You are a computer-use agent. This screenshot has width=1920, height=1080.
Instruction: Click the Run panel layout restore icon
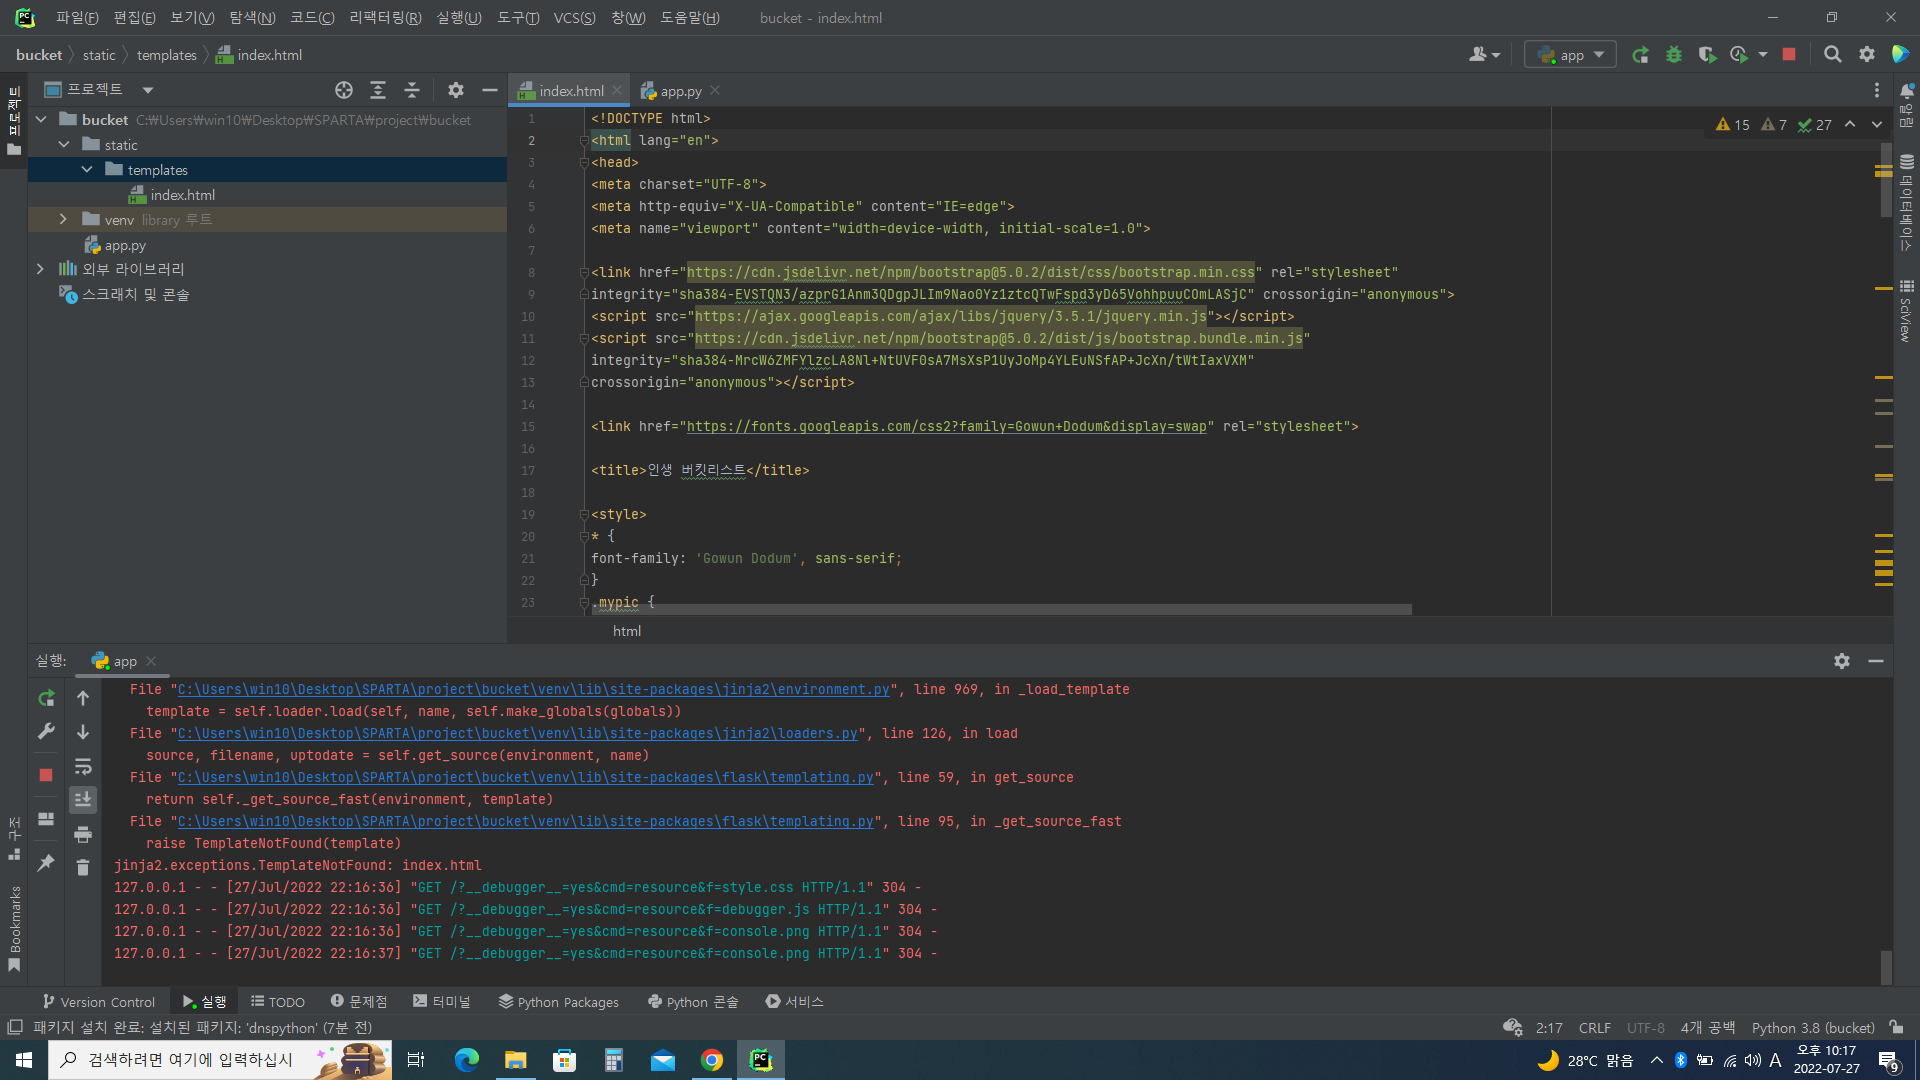pos(46,819)
